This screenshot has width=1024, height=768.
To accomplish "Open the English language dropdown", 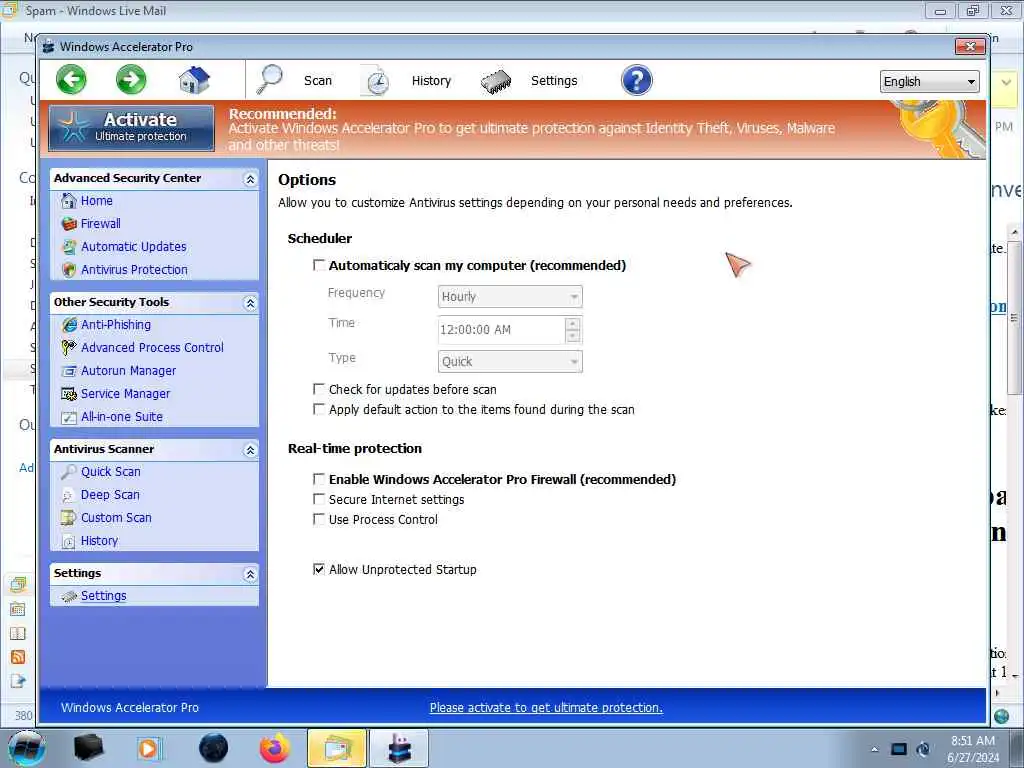I will (929, 82).
